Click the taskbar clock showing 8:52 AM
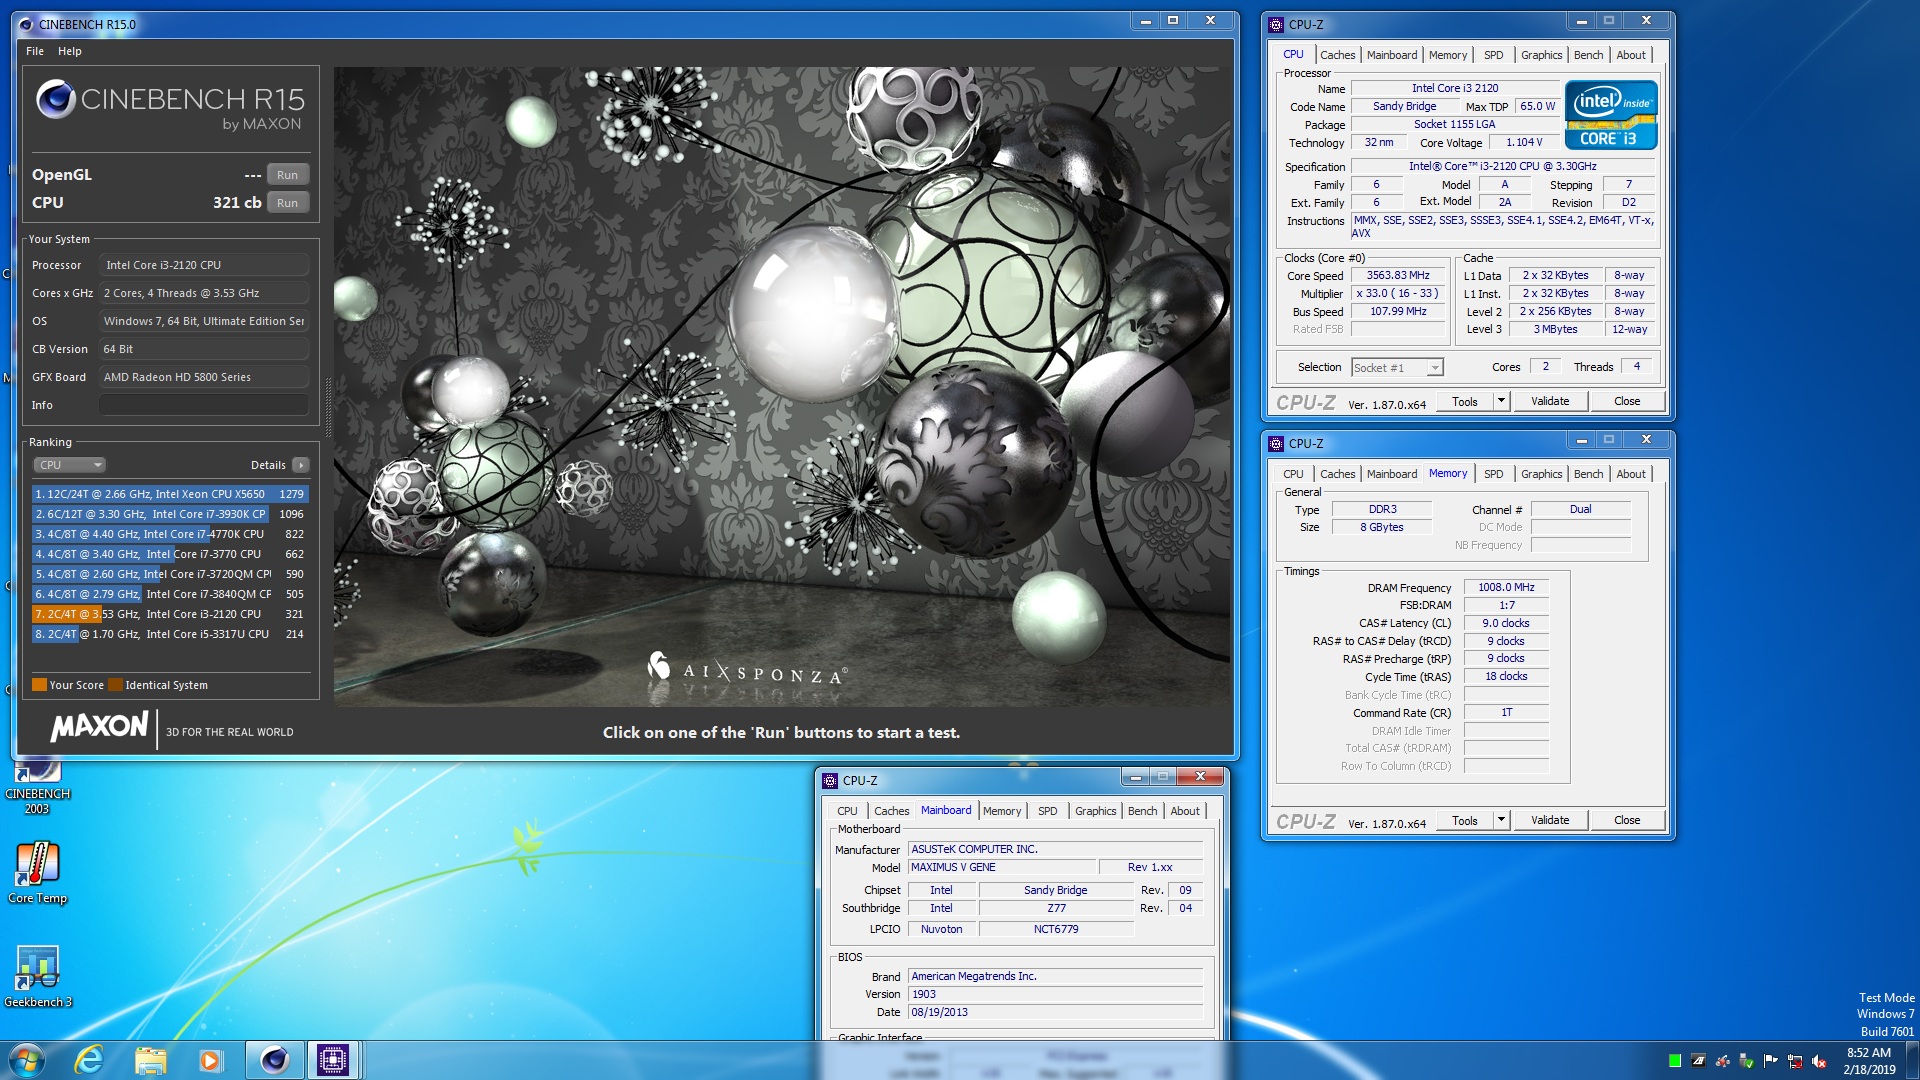 coord(1869,1061)
